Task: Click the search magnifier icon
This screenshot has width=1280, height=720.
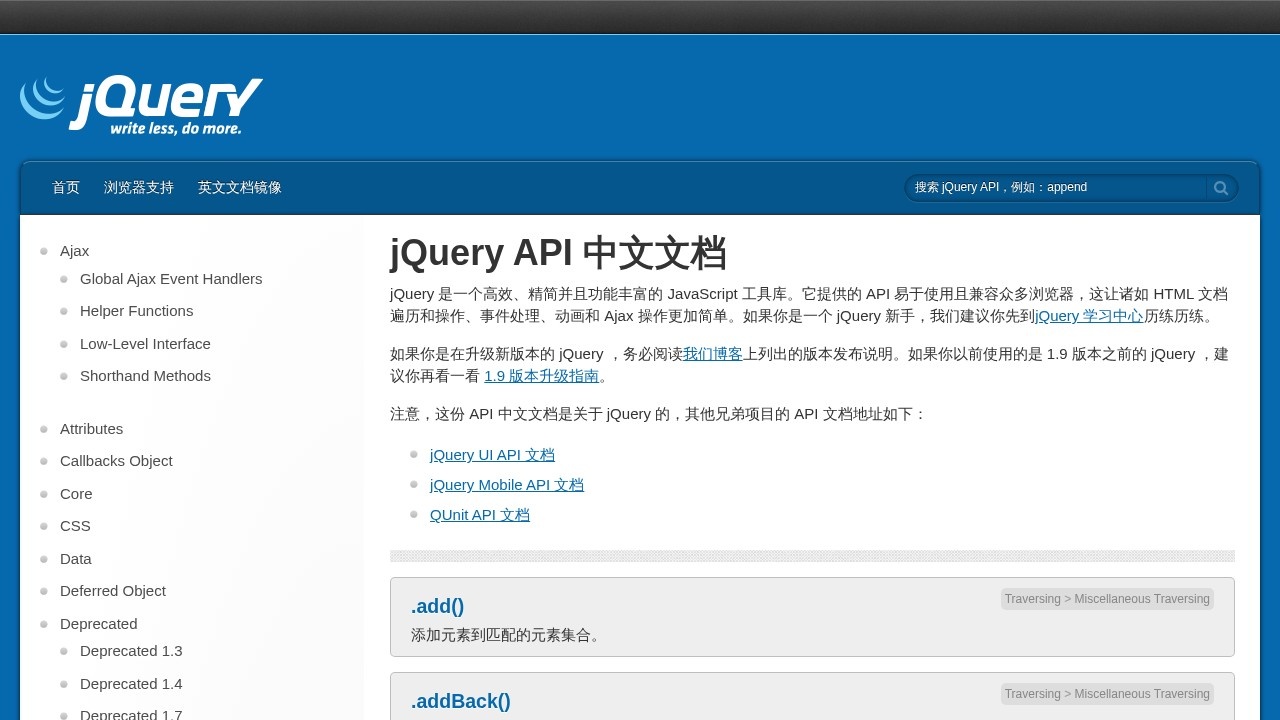Action: [1221, 187]
